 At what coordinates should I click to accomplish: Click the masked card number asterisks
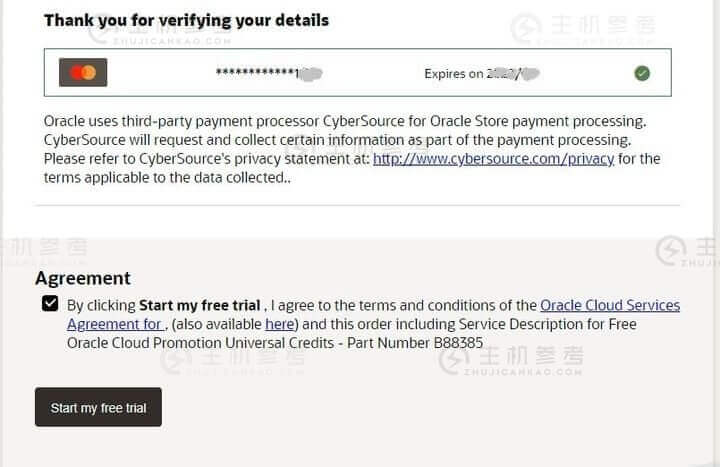click(x=255, y=74)
